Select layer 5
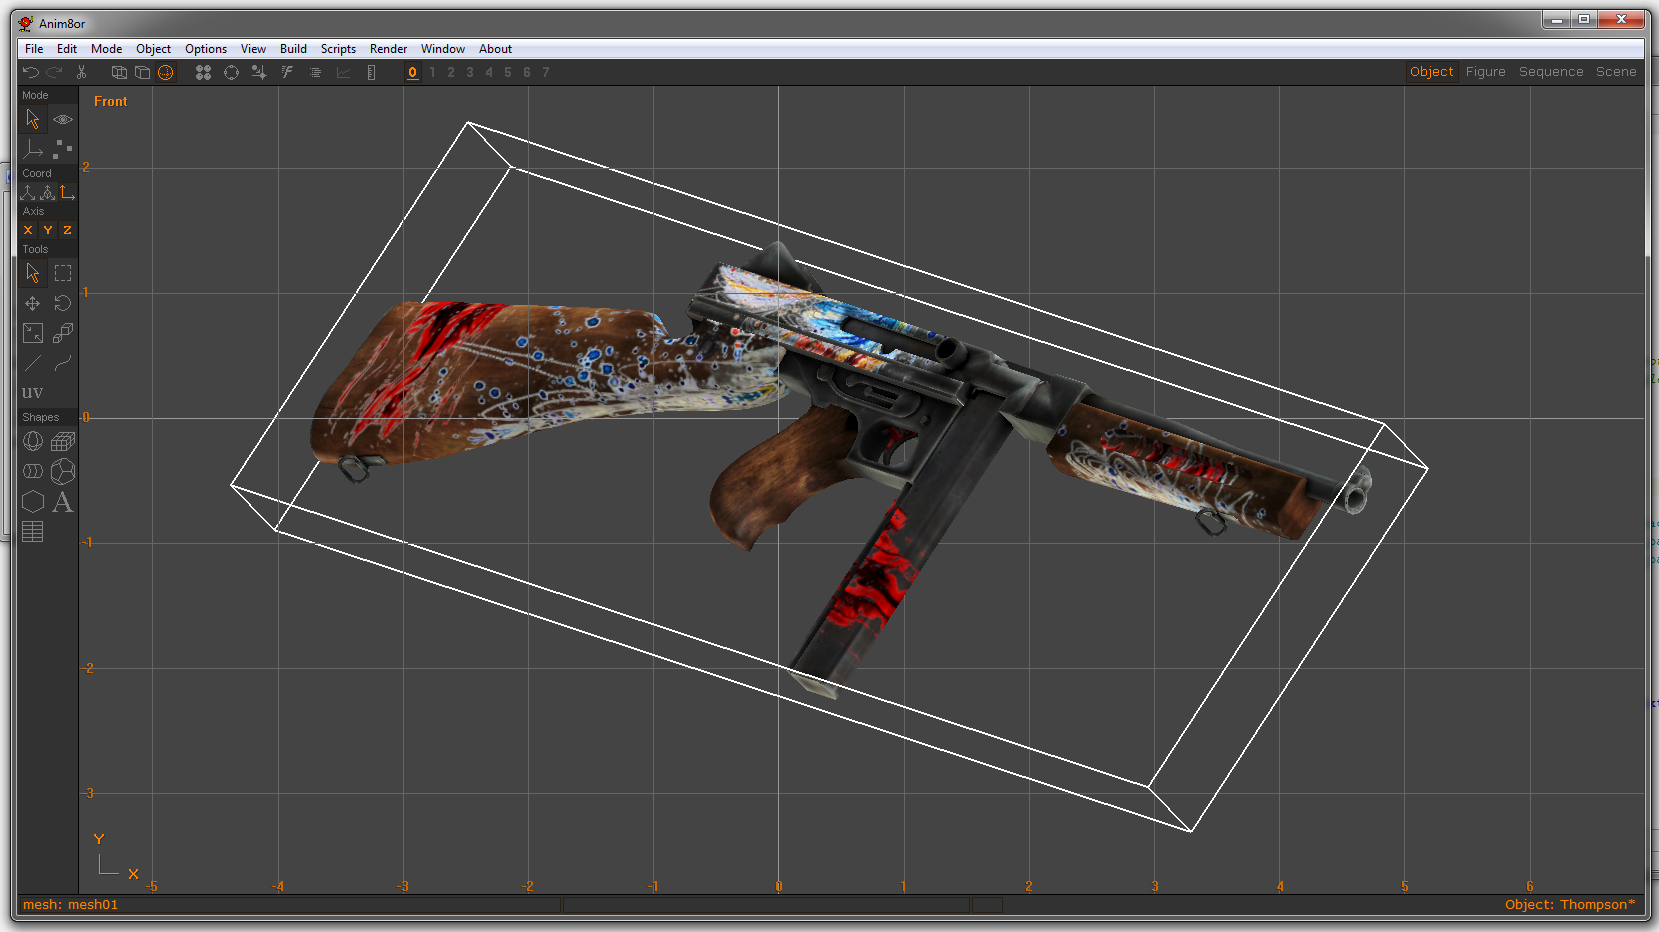The height and width of the screenshot is (932, 1659). click(x=508, y=72)
